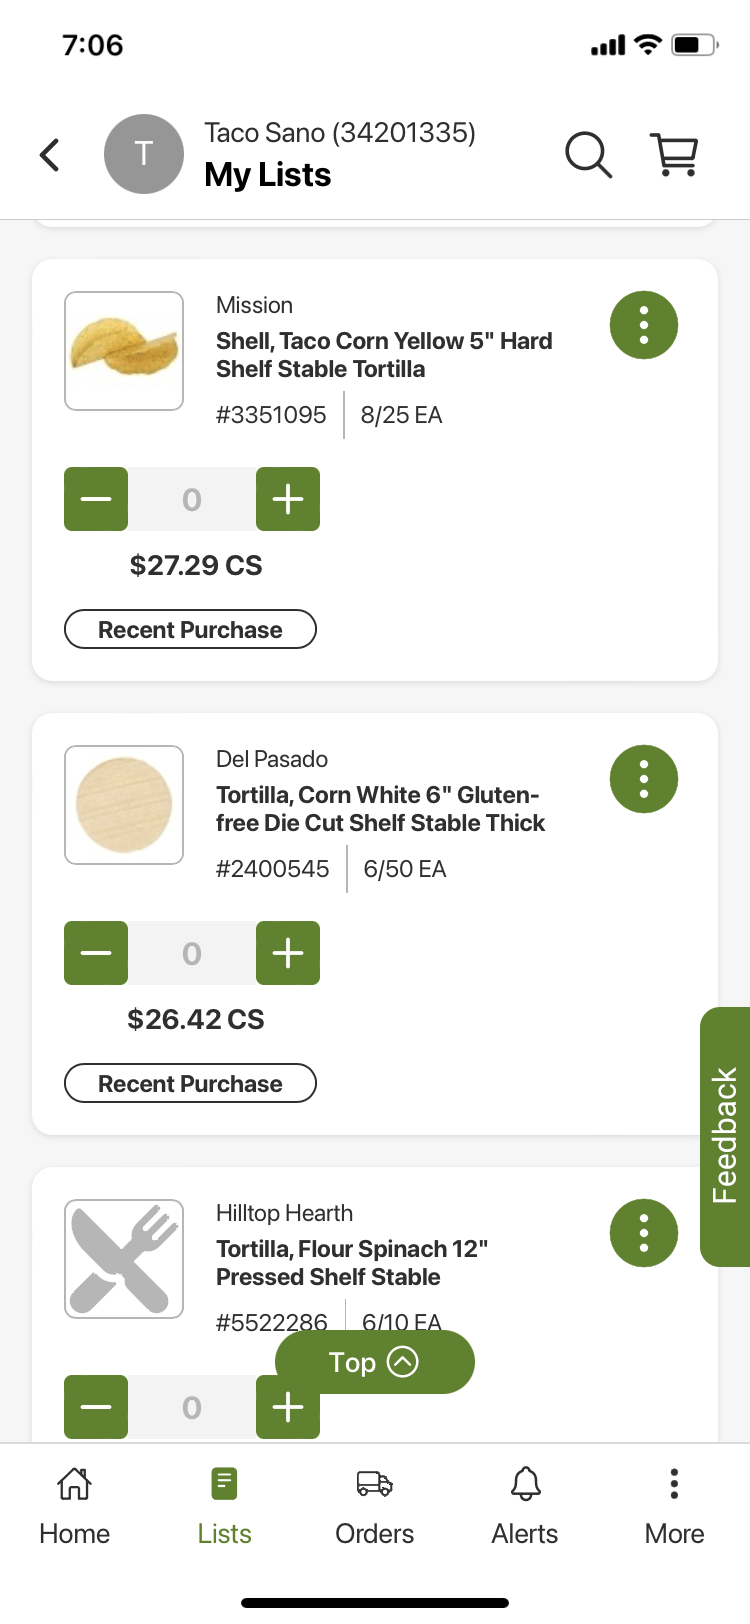
Task: Switch to the Orders tab
Action: (x=375, y=1507)
